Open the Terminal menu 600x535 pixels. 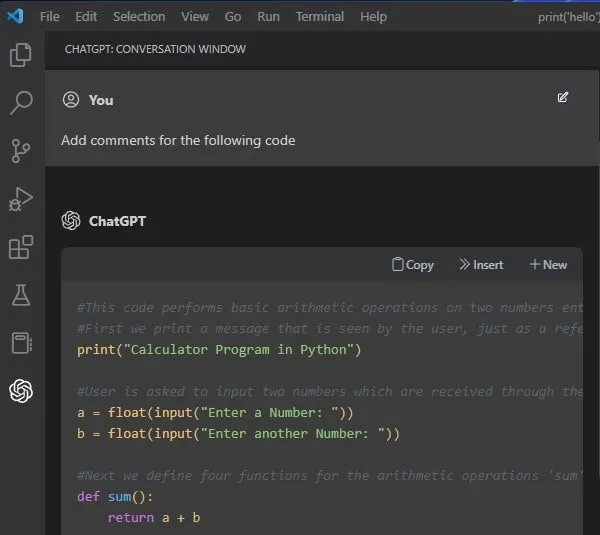pyautogui.click(x=320, y=16)
